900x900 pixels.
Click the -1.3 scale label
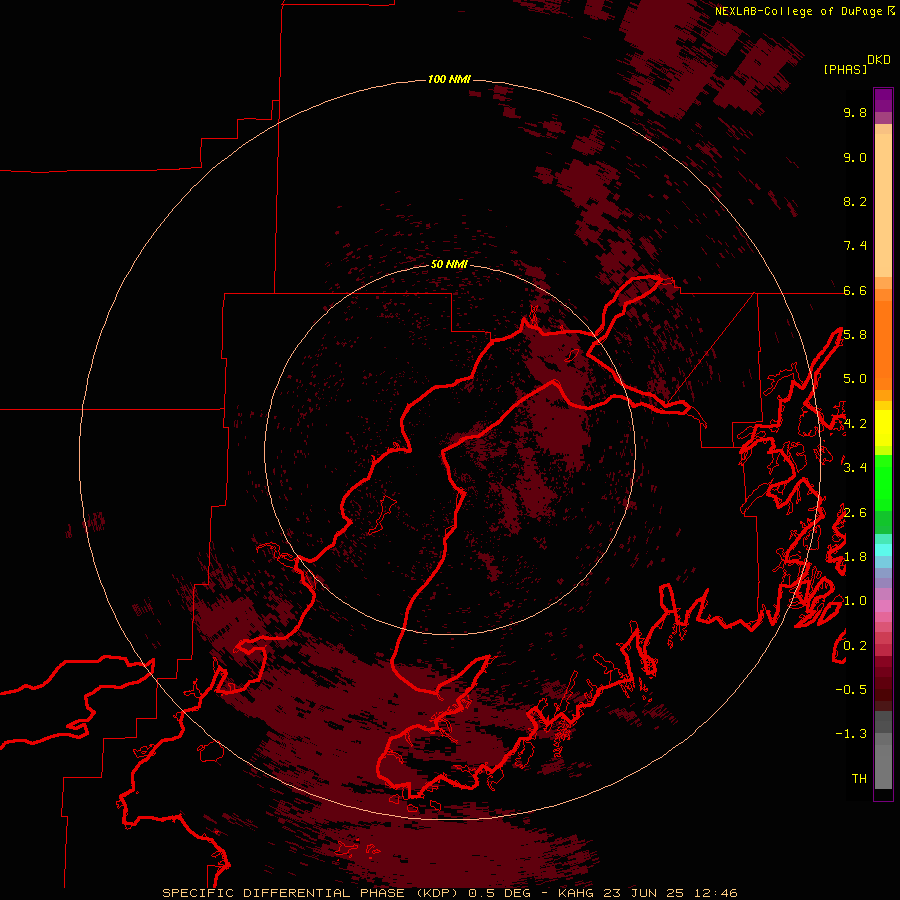coord(851,734)
